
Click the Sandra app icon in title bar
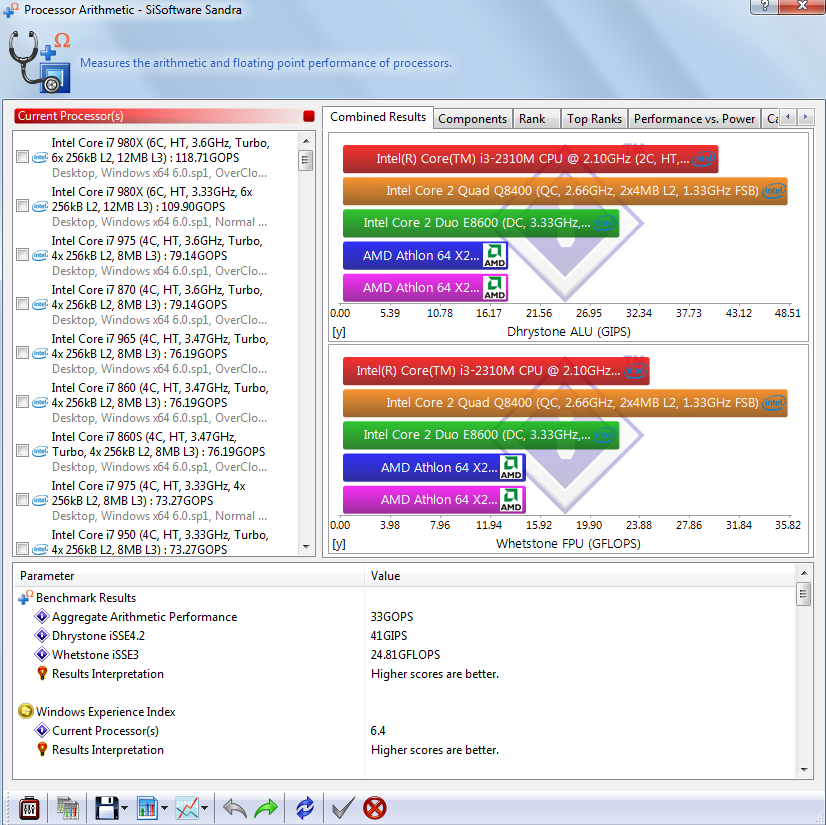pyautogui.click(x=11, y=9)
